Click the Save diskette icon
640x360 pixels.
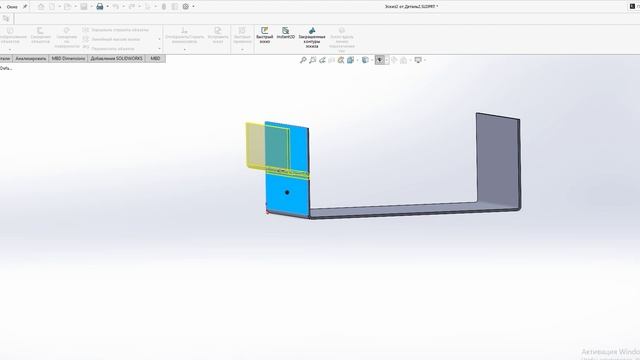(x=84, y=7)
